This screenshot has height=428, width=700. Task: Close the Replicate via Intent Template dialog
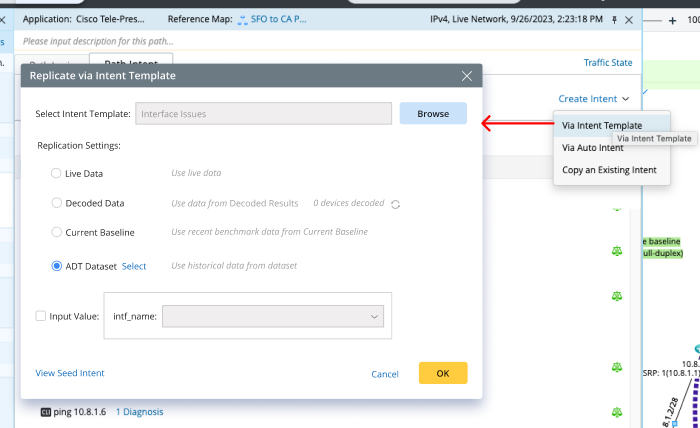[x=466, y=76]
